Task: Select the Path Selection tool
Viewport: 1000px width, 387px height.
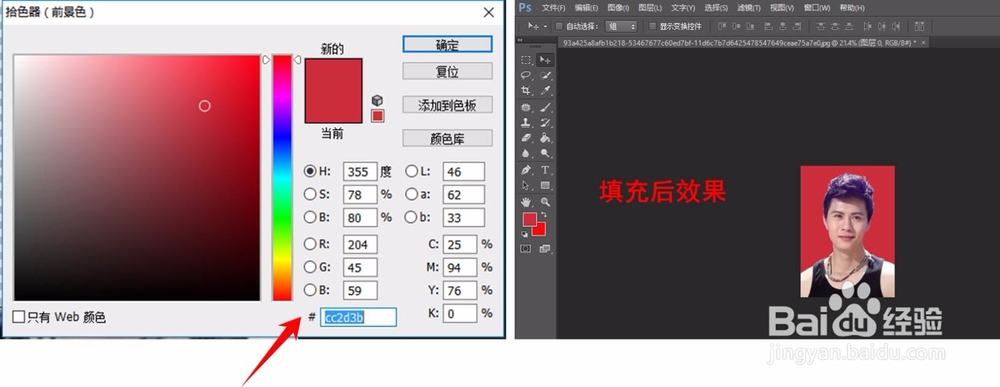Action: [526, 186]
